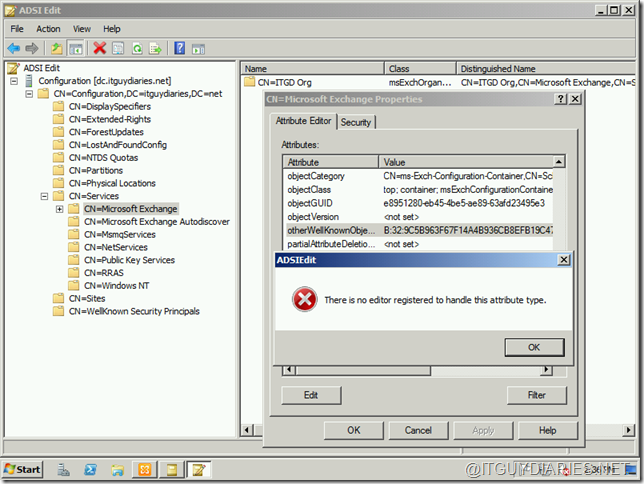Go back with the blue Back arrow

pyautogui.click(x=14, y=48)
